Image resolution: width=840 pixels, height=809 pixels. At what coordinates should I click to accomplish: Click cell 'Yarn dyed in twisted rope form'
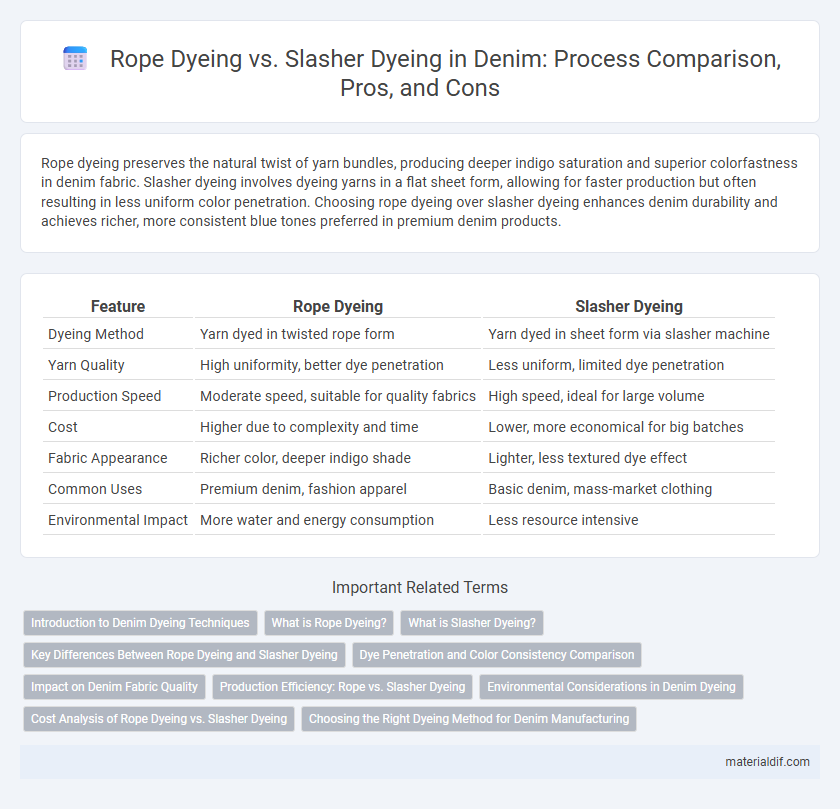(297, 334)
